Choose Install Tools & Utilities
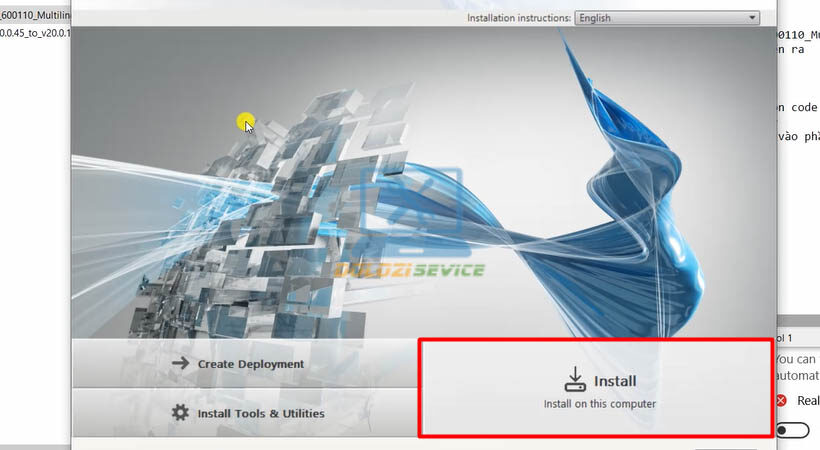Image resolution: width=820 pixels, height=450 pixels. point(260,413)
